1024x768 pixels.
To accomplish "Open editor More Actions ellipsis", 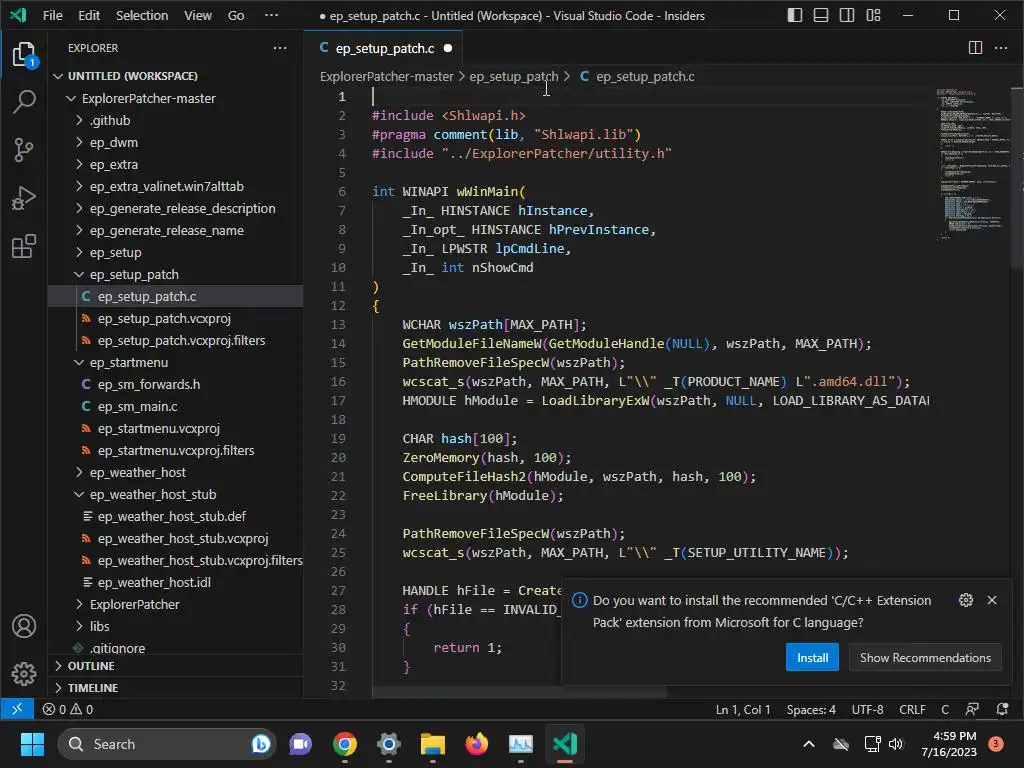I will [1001, 48].
